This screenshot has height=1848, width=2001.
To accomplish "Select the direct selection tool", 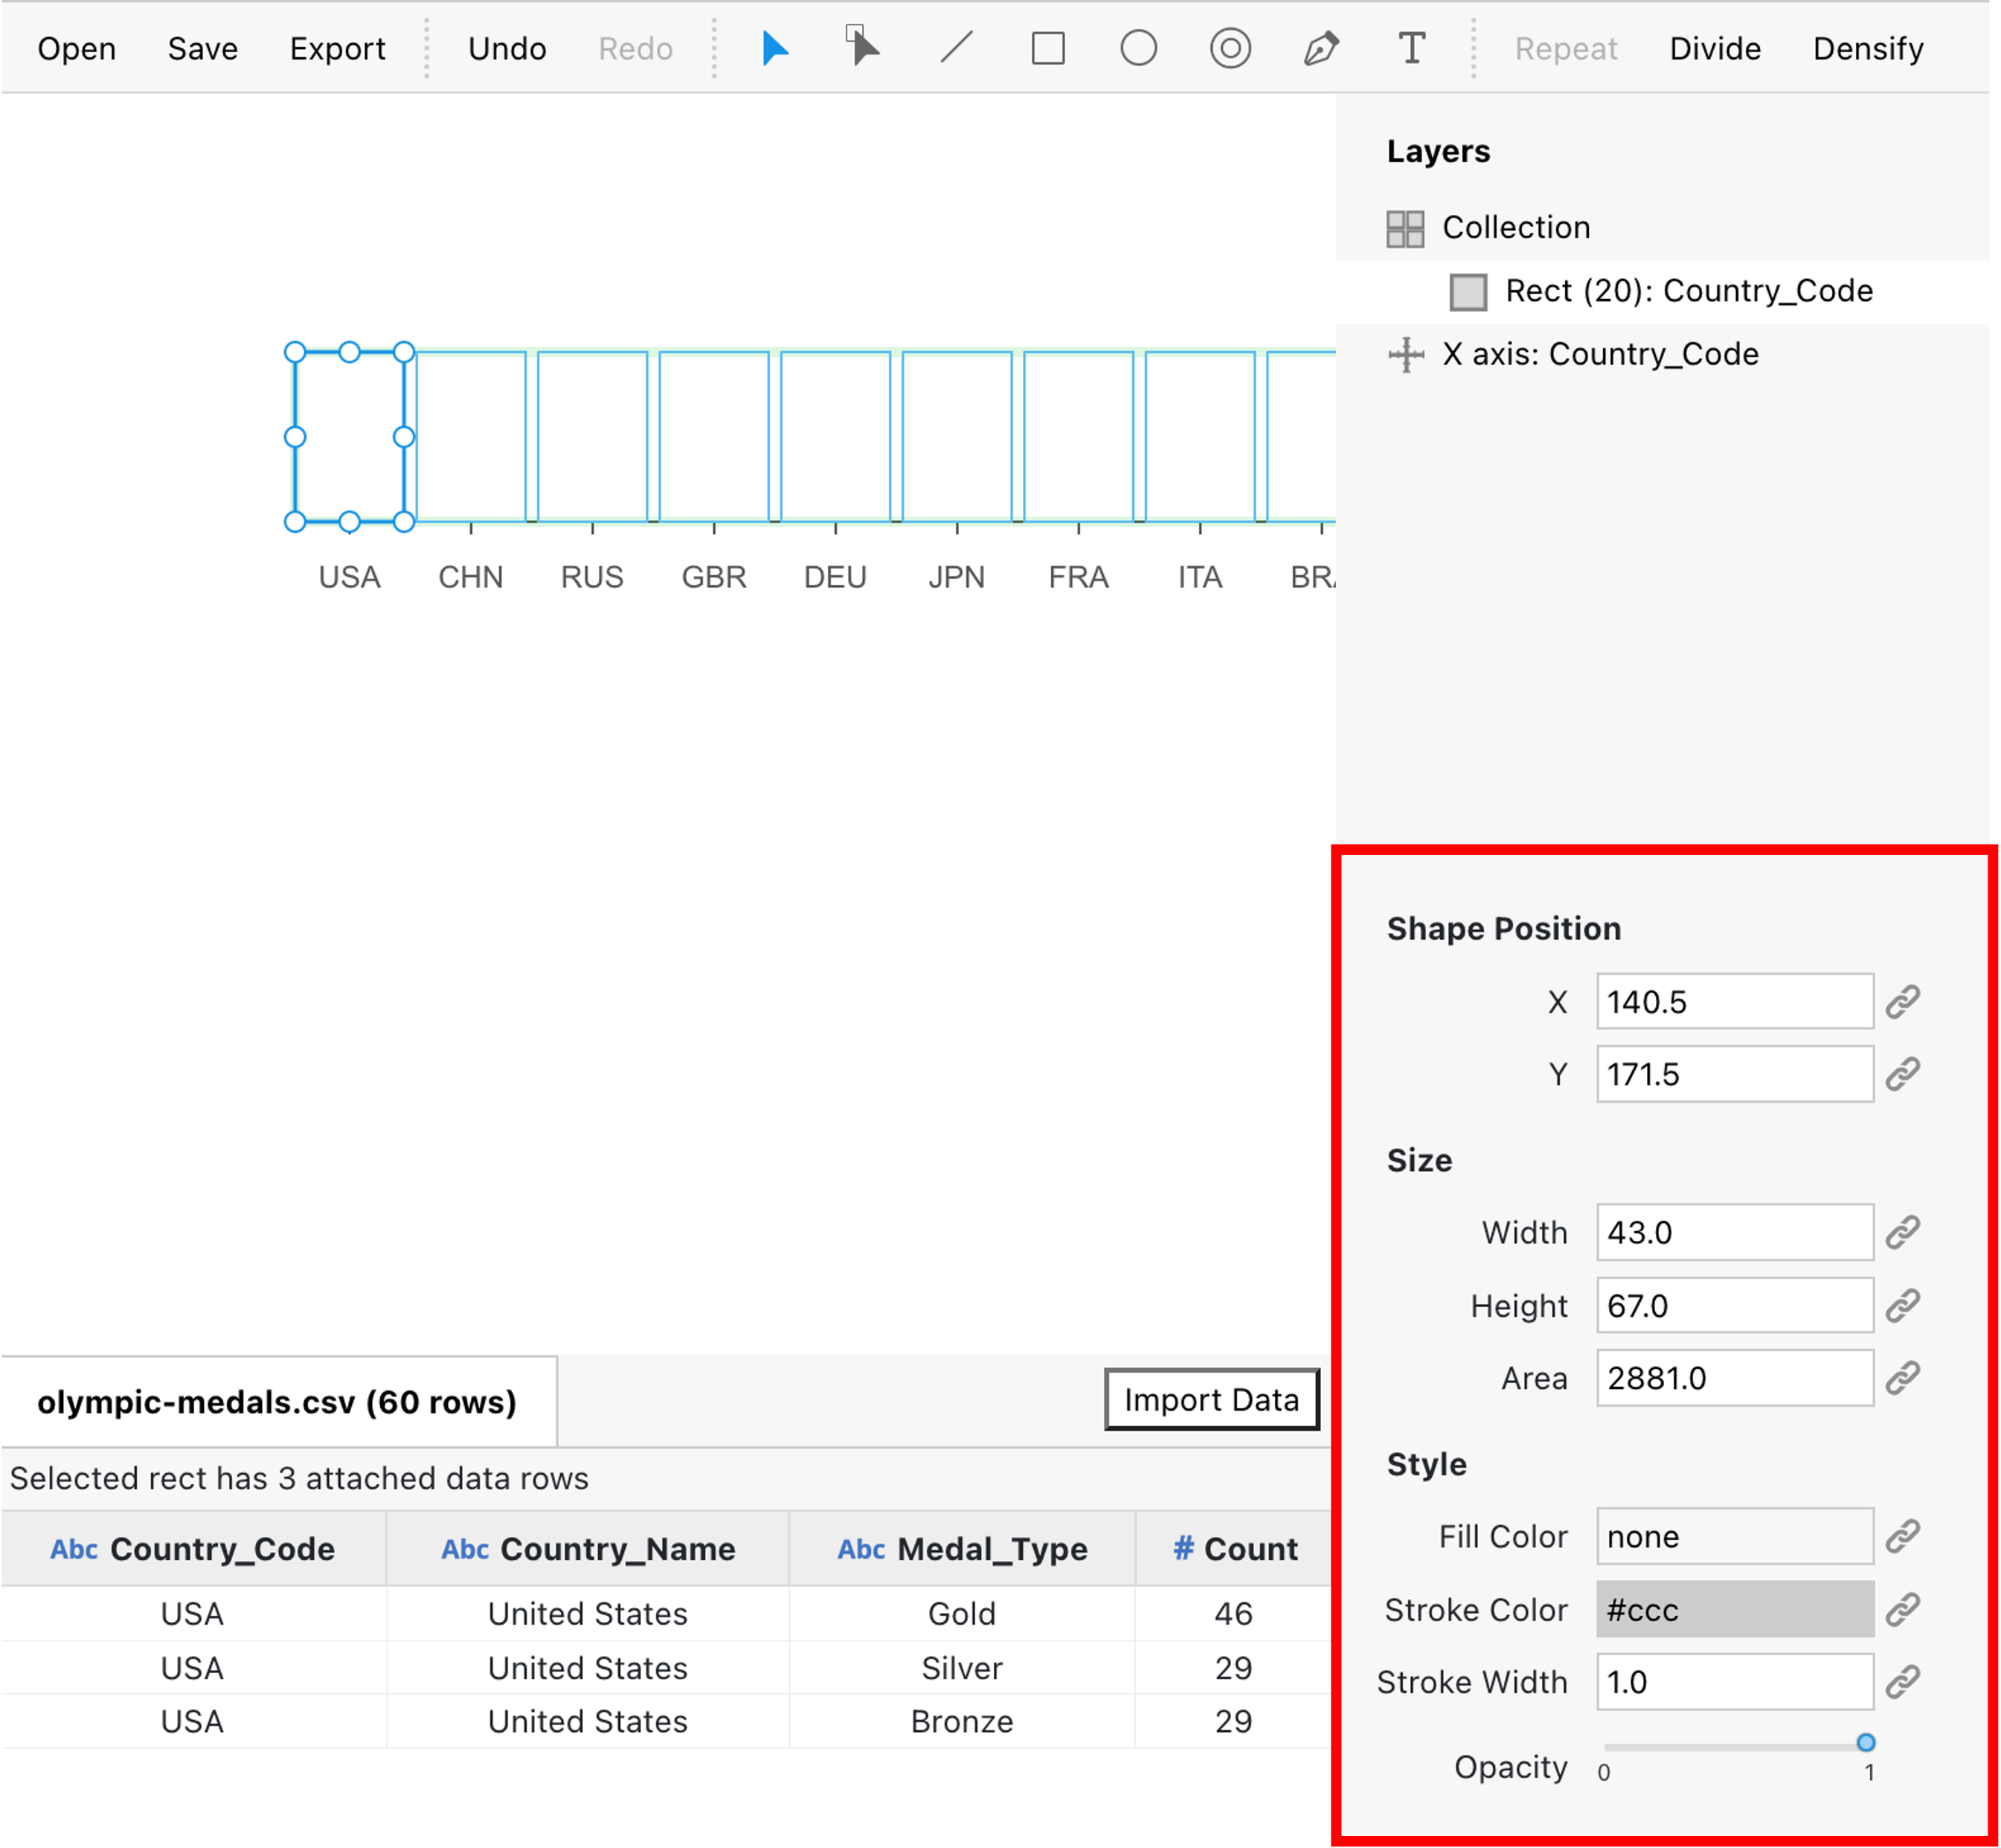I will click(x=862, y=47).
